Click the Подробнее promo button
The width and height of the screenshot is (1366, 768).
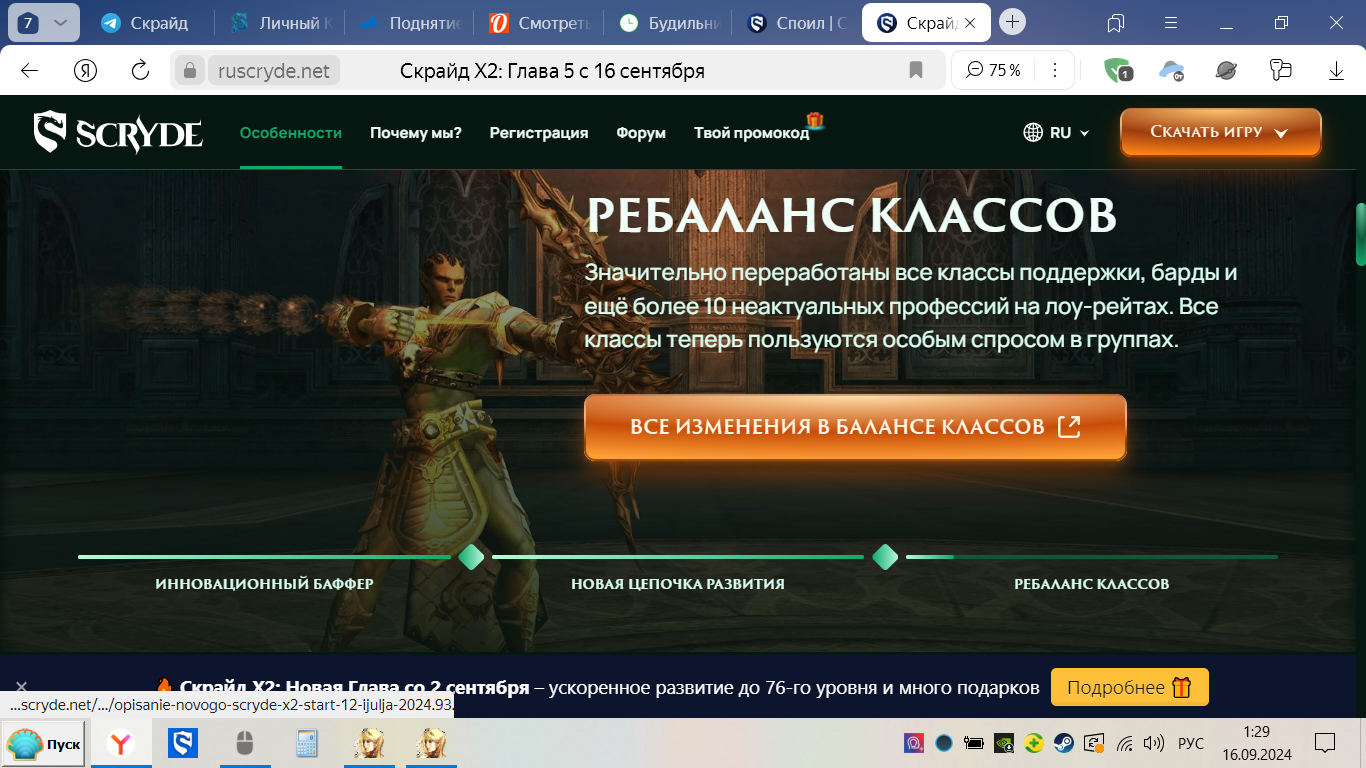coord(1129,687)
